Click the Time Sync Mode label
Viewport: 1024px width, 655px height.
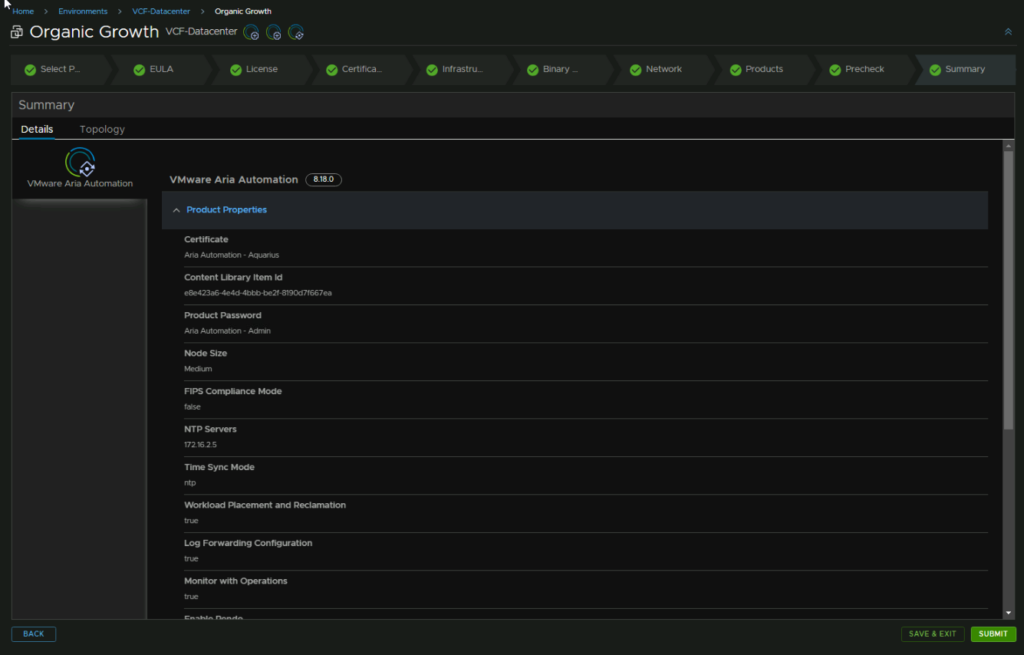(x=219, y=467)
